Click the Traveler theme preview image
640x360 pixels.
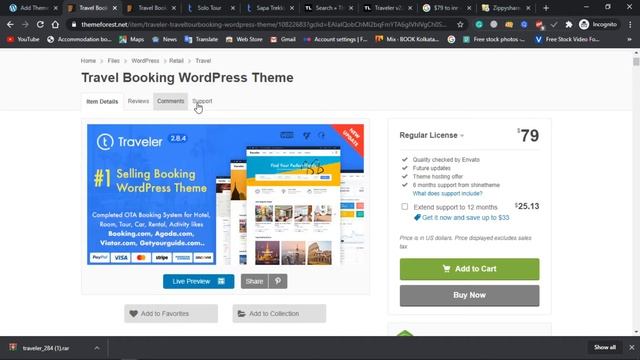point(225,195)
